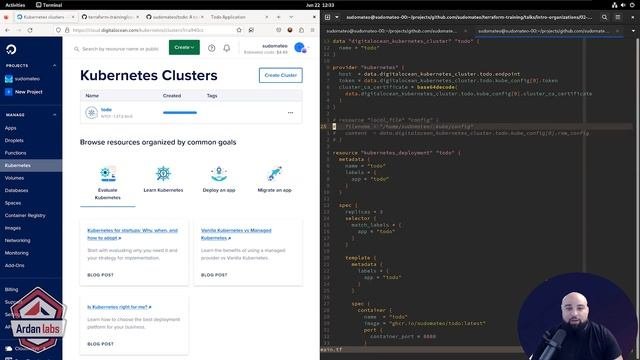Open the list all browser tabs chevron
Viewport: 640px width, 360px height.
(291, 17)
